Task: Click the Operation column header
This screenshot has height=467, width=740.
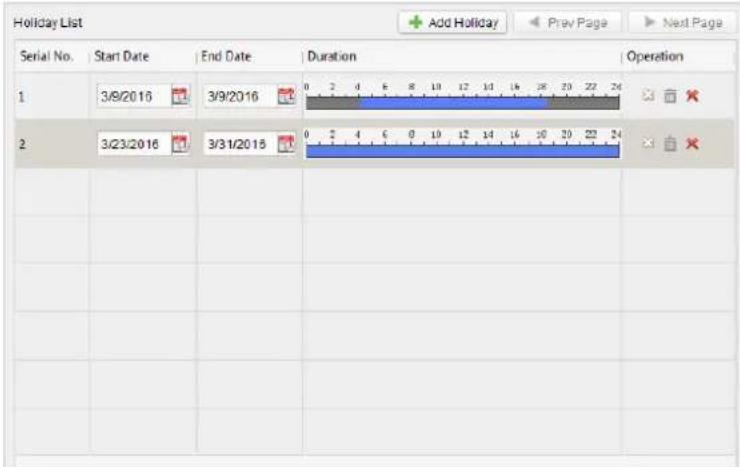Action: [x=655, y=56]
